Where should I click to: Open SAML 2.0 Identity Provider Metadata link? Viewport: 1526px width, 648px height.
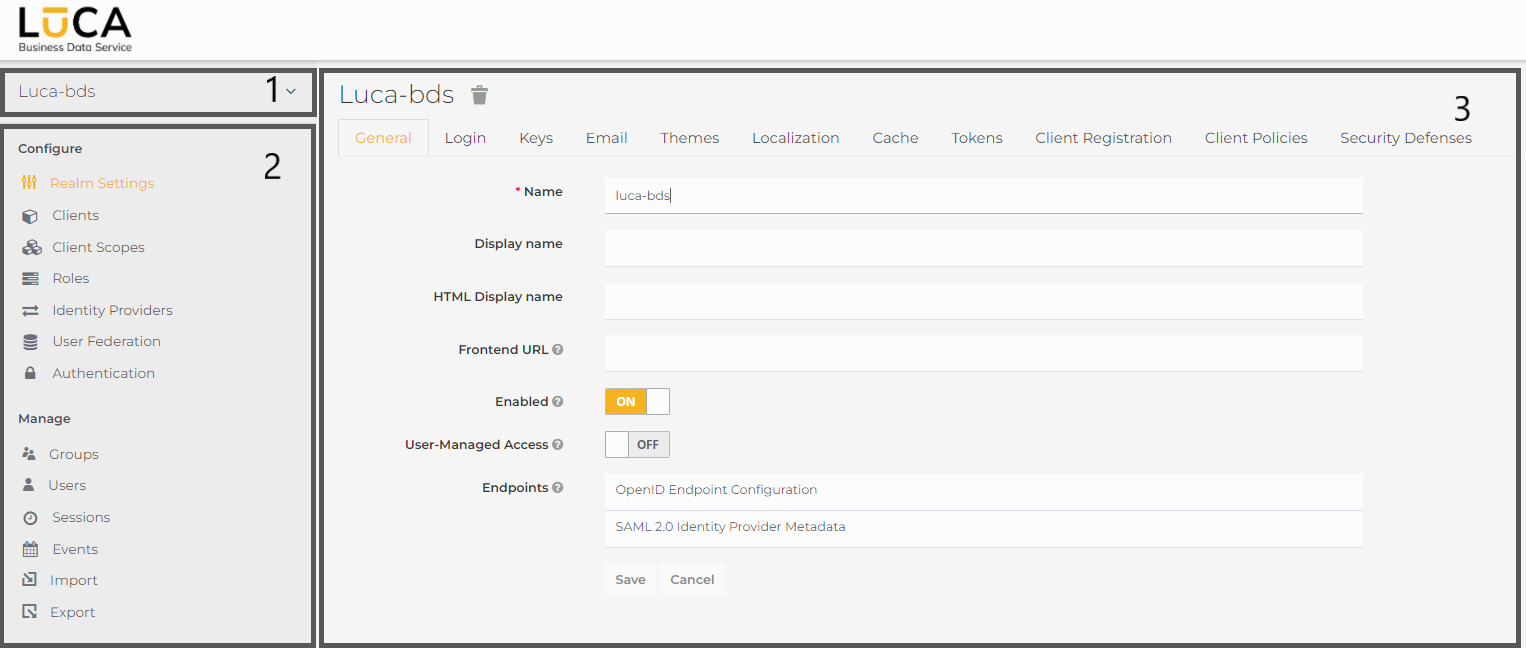coord(730,527)
